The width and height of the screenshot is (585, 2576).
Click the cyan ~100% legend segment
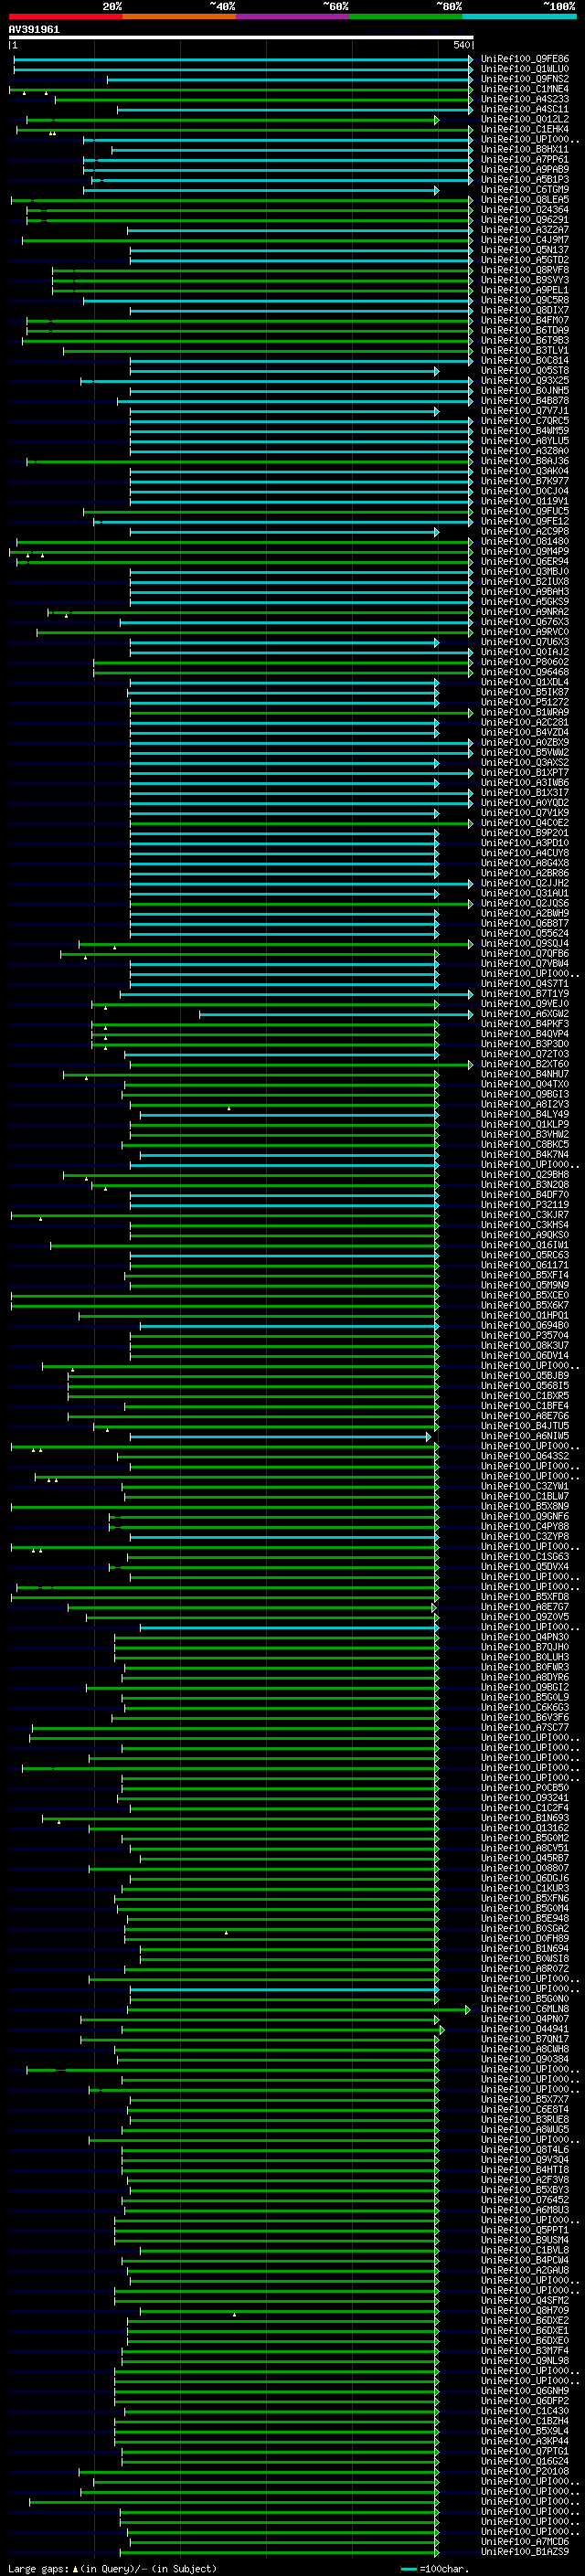(x=520, y=16)
